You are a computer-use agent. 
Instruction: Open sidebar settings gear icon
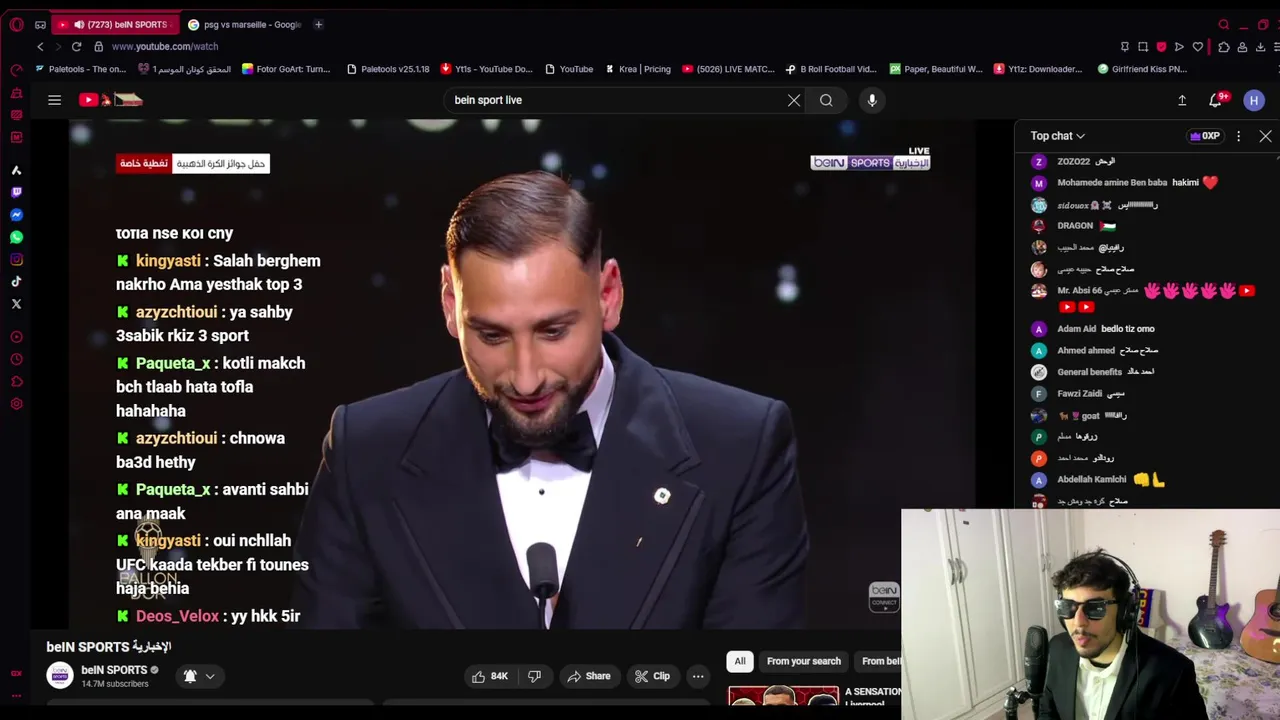pos(16,404)
